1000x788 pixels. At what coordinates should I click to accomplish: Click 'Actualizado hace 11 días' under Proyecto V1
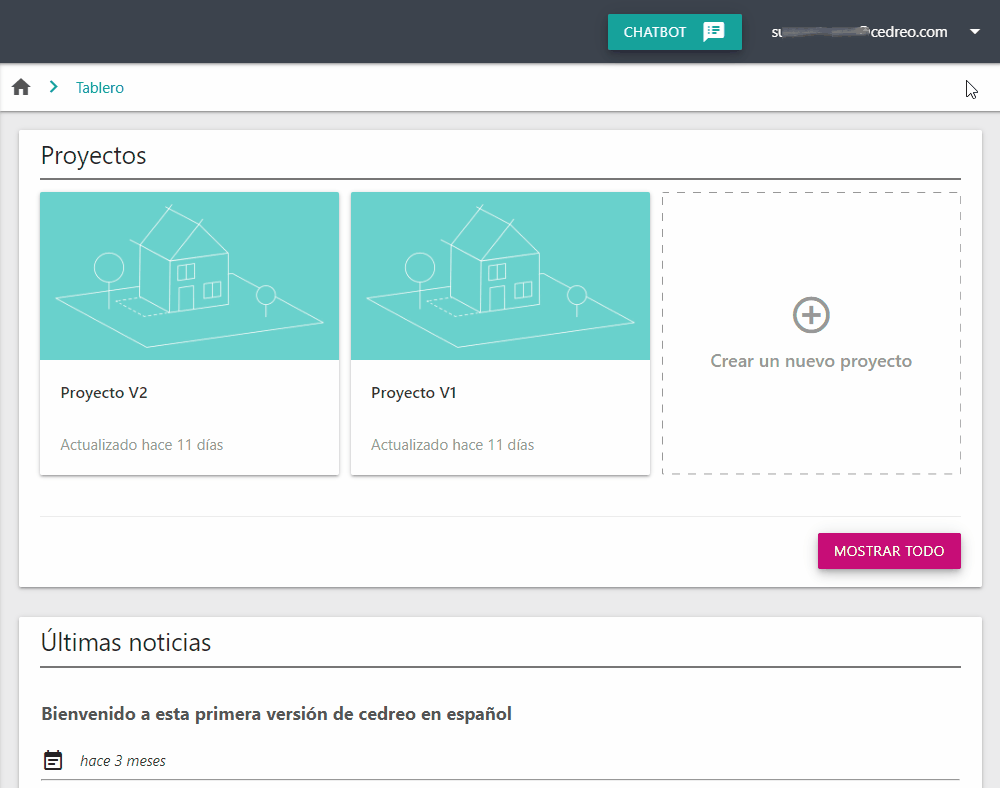click(452, 445)
